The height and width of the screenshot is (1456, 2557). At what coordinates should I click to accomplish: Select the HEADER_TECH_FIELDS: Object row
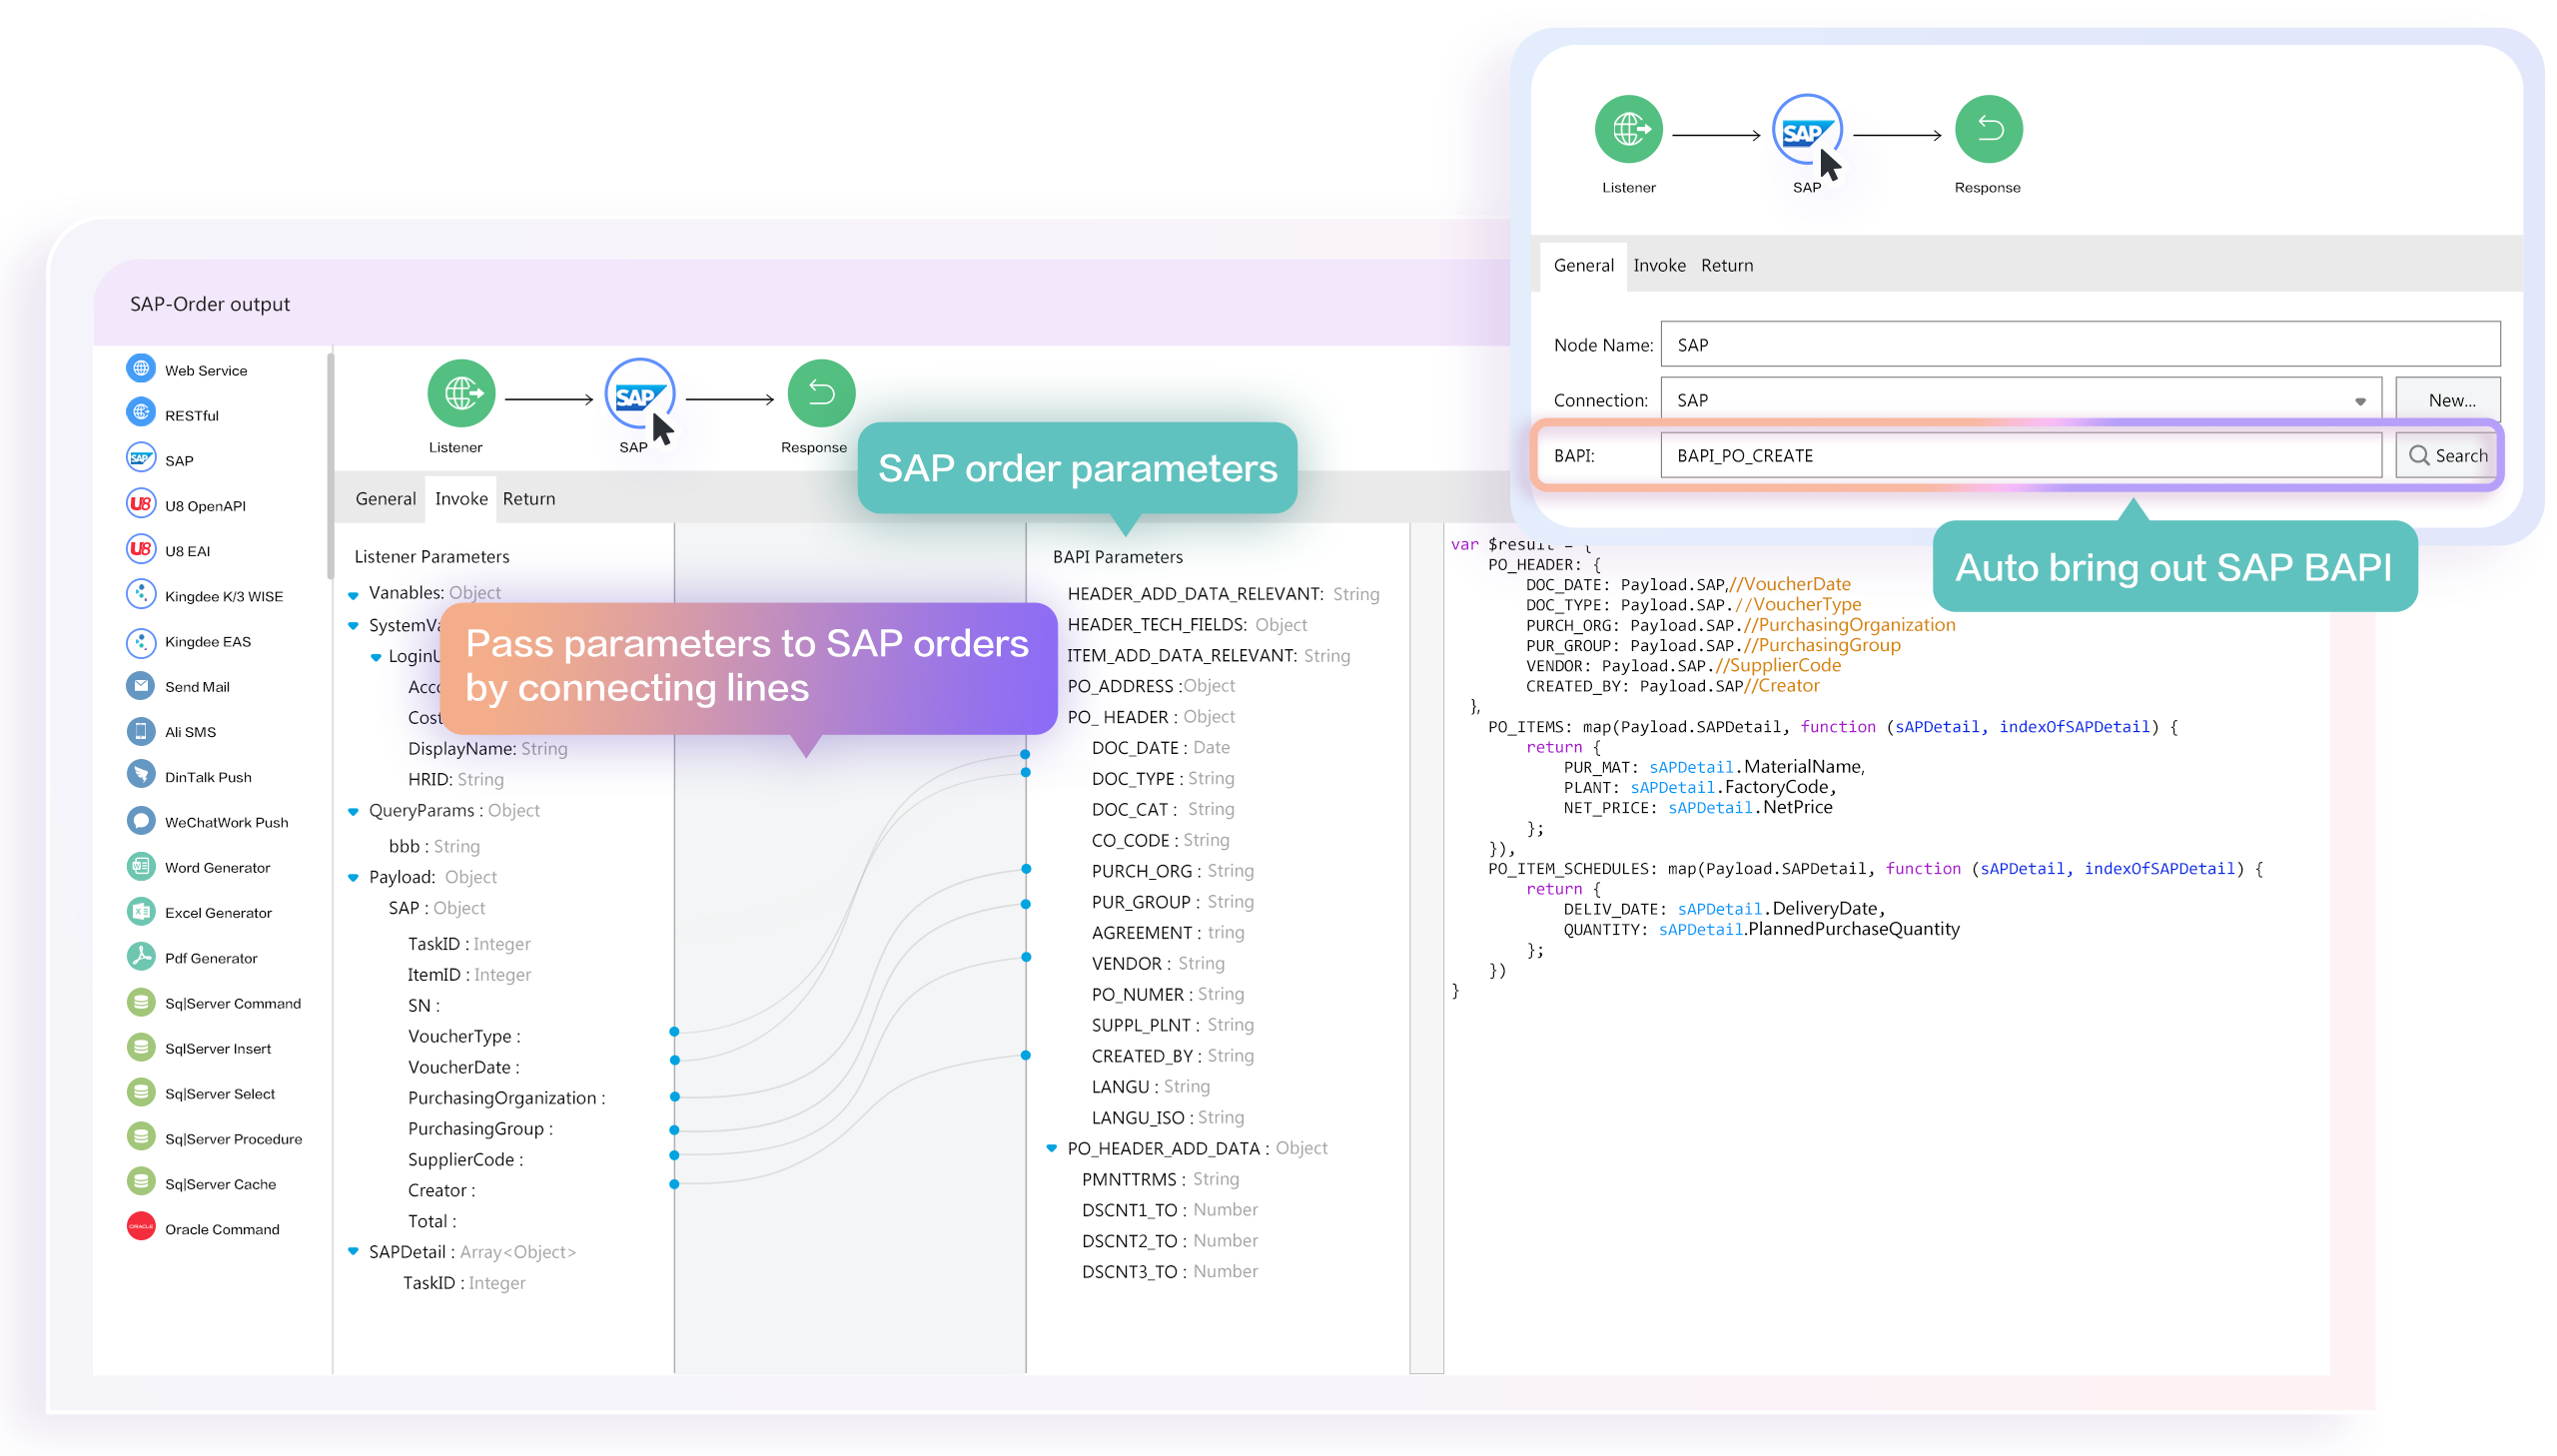click(1187, 624)
